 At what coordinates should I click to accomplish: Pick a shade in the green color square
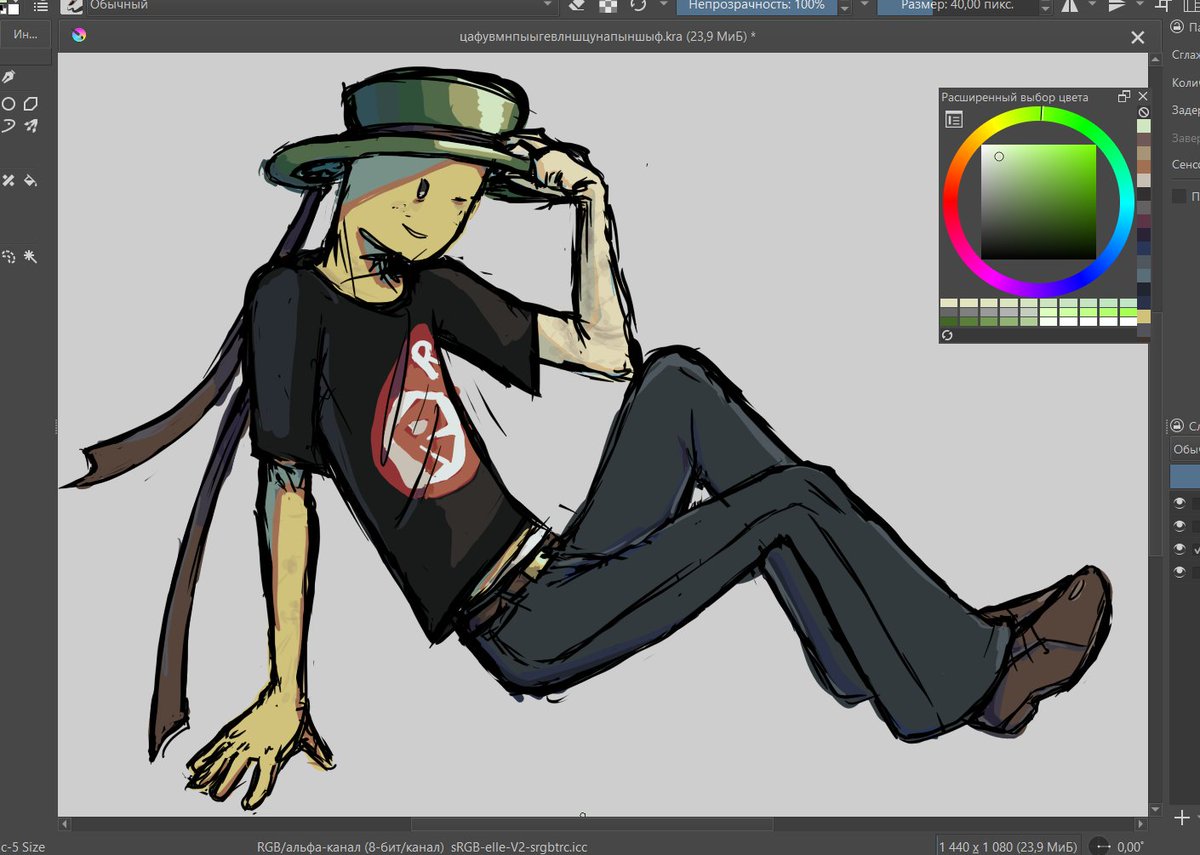coord(1039,202)
